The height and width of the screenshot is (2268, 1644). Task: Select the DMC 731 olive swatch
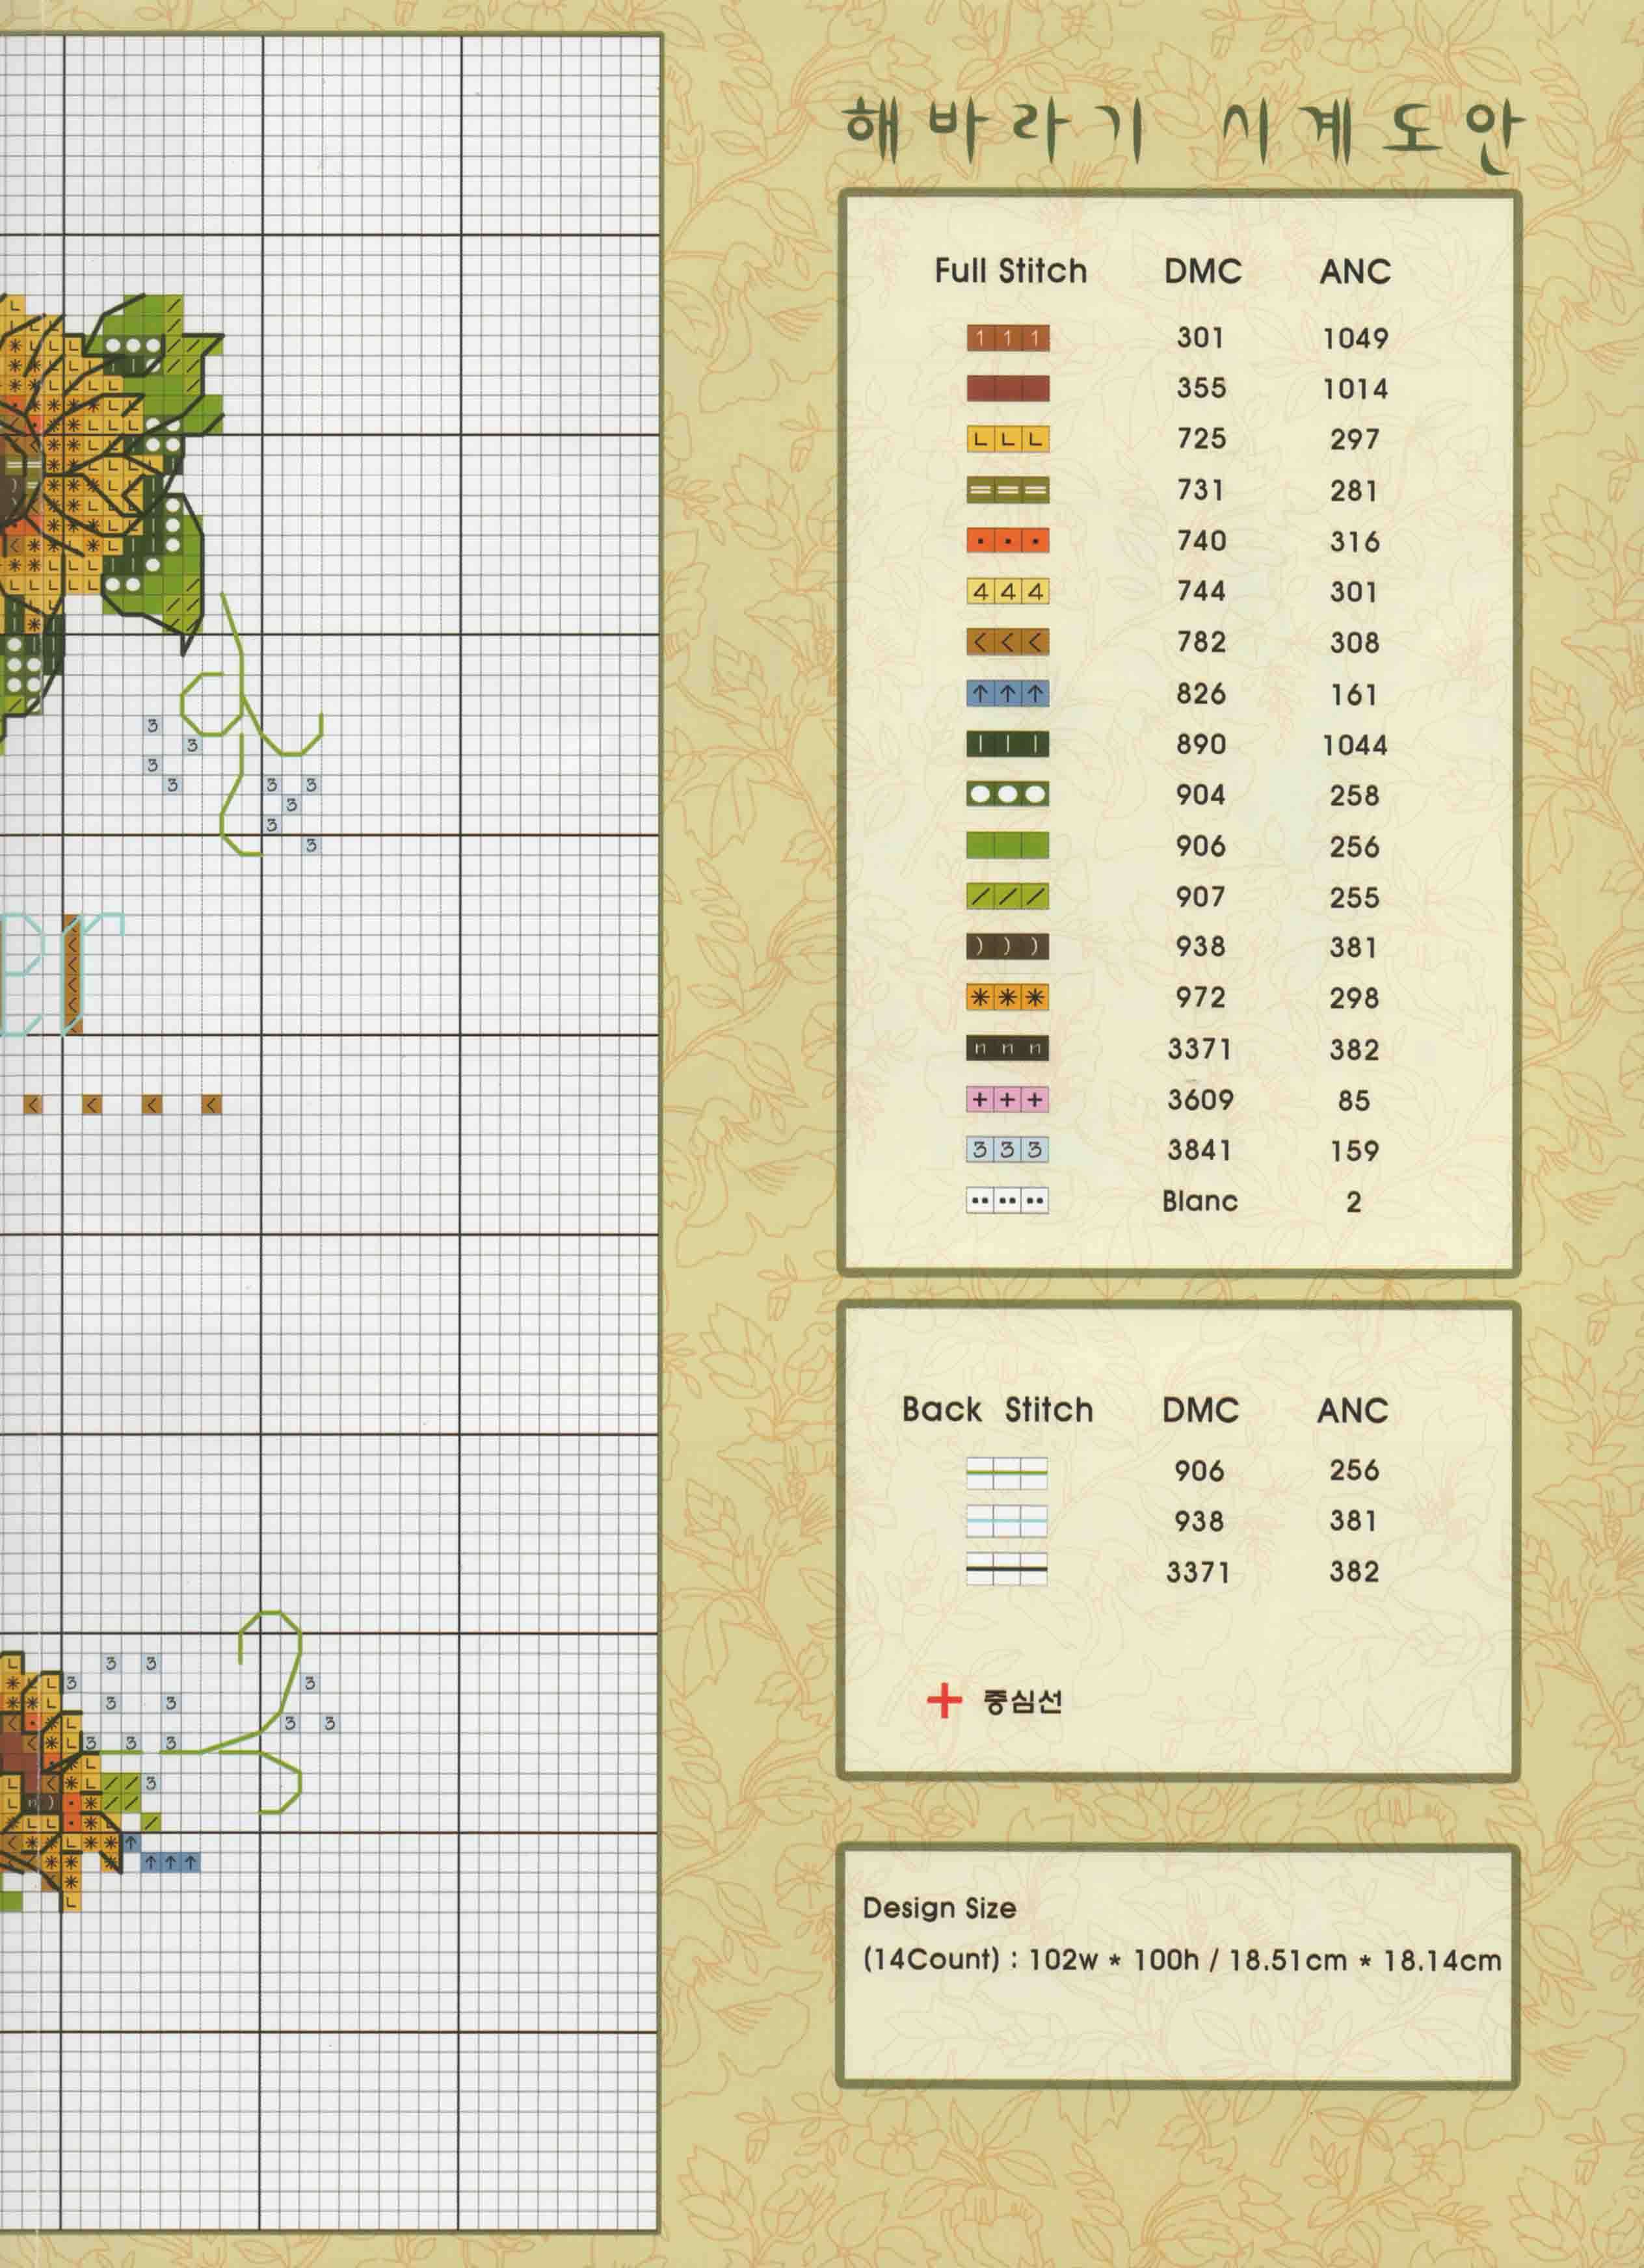[1007, 490]
